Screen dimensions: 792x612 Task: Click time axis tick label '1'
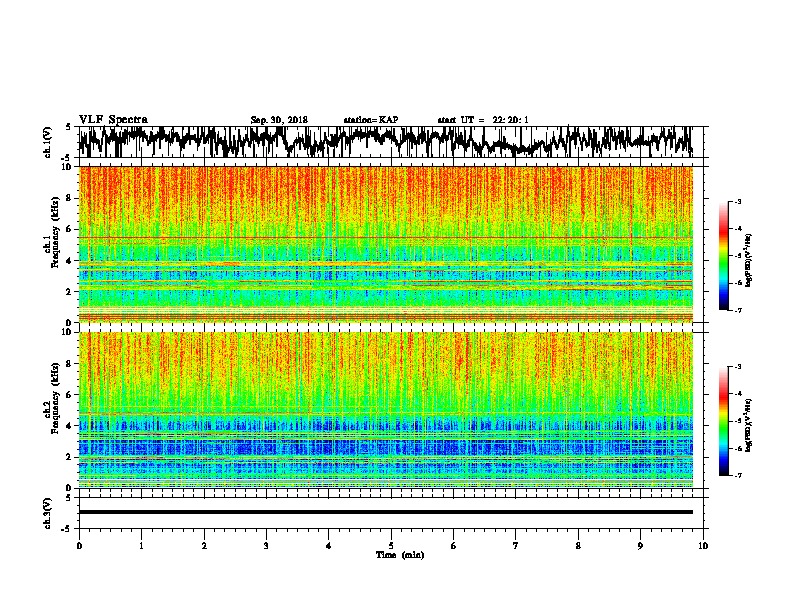pyautogui.click(x=141, y=546)
